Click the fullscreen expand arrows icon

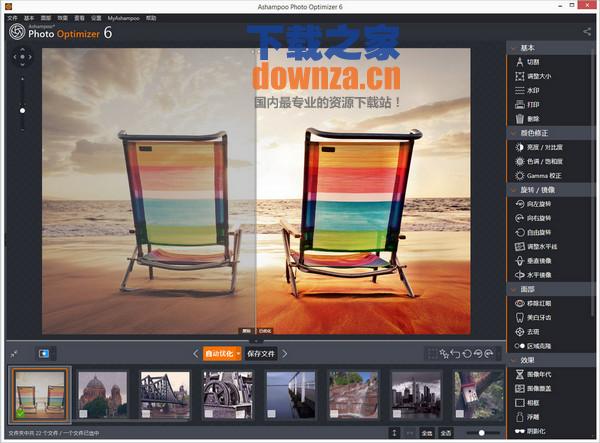pyautogui.click(x=14, y=354)
